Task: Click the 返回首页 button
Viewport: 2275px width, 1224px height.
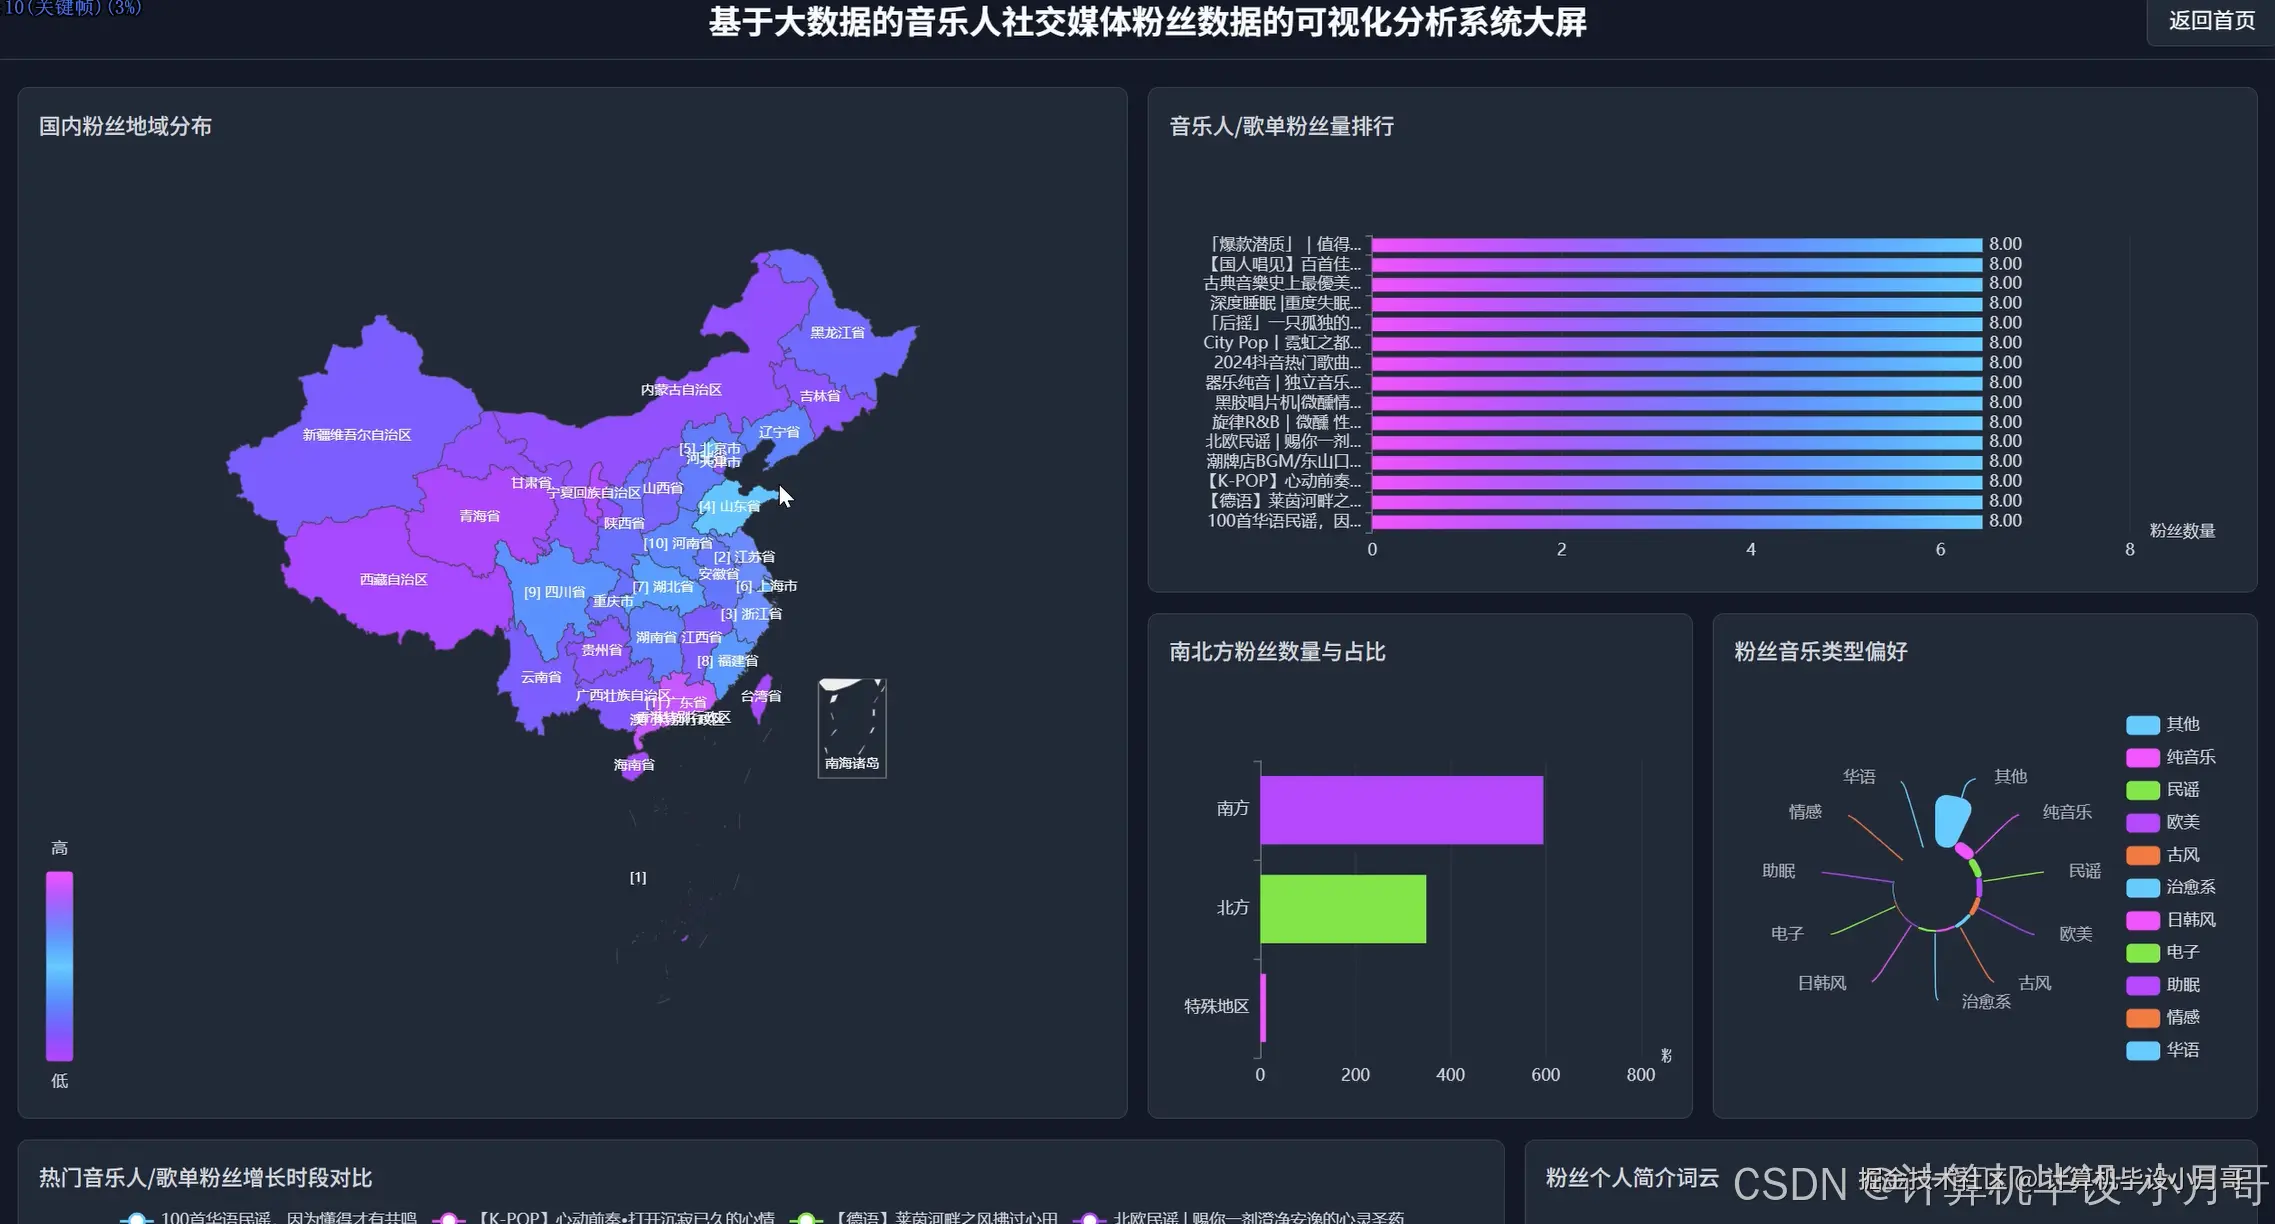Action: pyautogui.click(x=2210, y=19)
